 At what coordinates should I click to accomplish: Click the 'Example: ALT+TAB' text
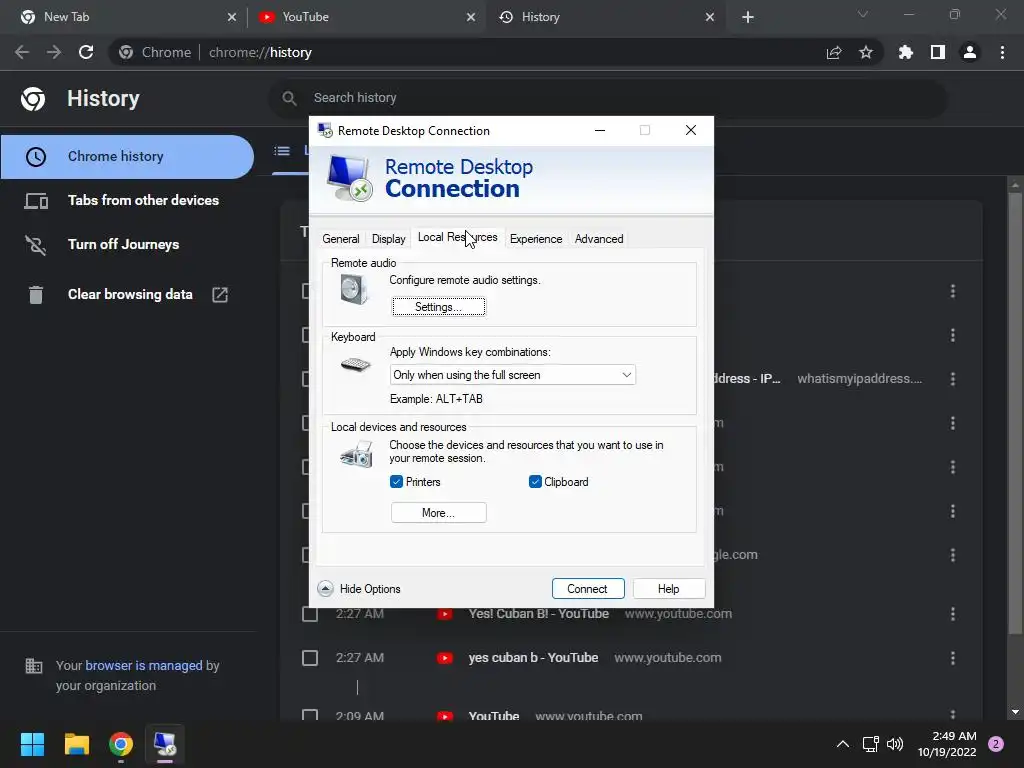[x=436, y=399]
